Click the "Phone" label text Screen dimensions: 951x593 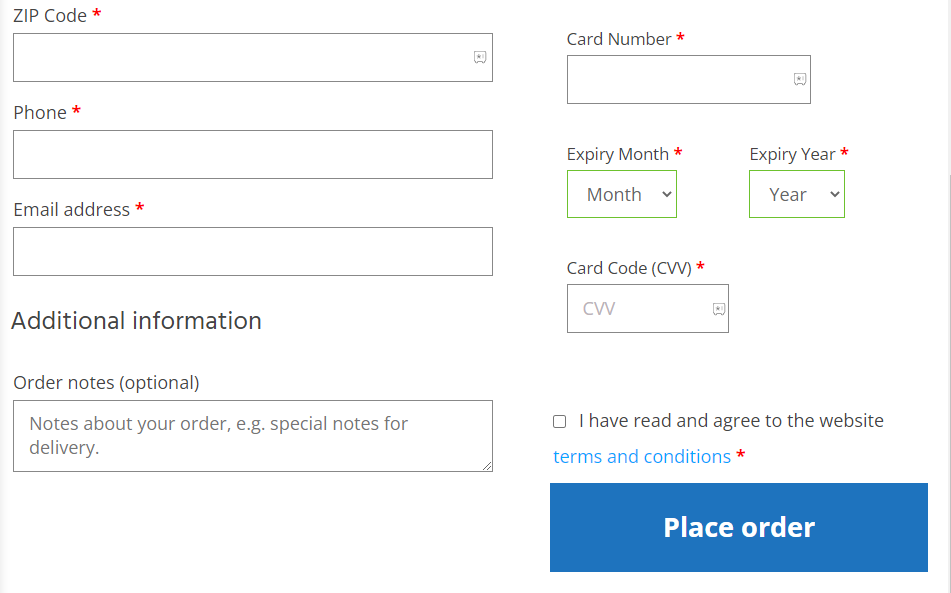click(x=40, y=113)
